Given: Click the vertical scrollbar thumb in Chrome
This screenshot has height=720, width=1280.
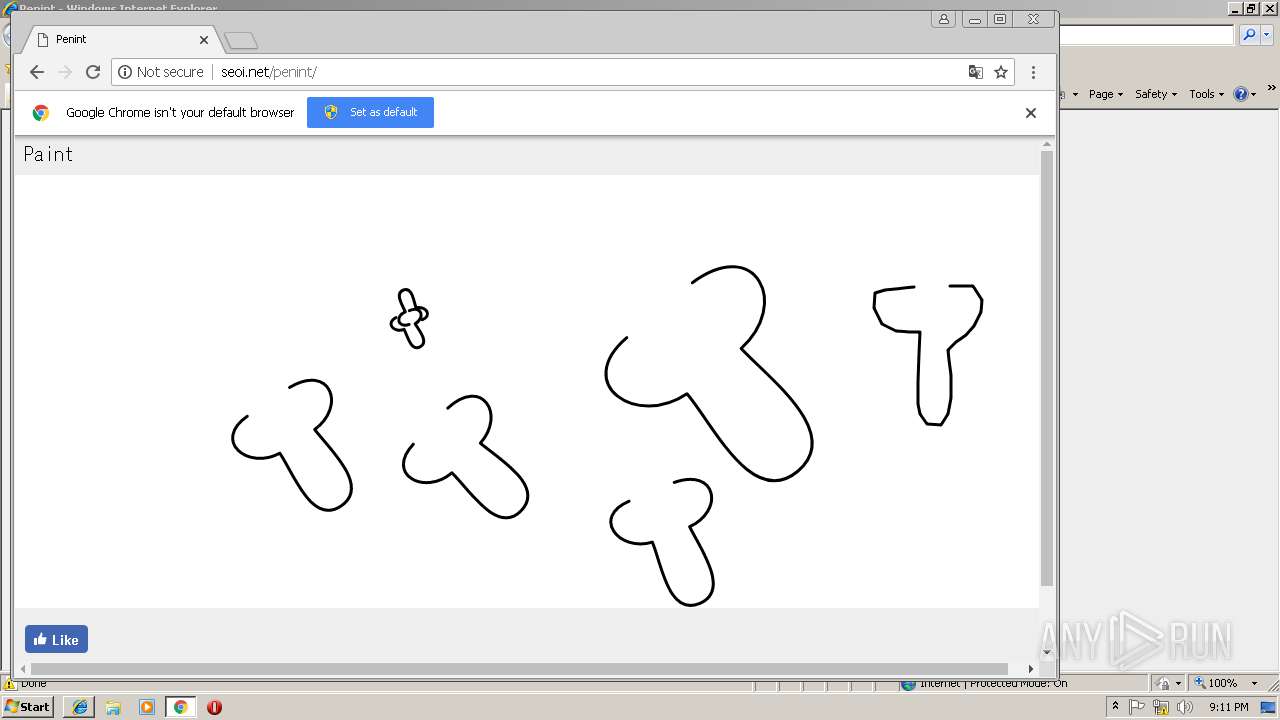Looking at the screenshot, I should [x=1047, y=368].
